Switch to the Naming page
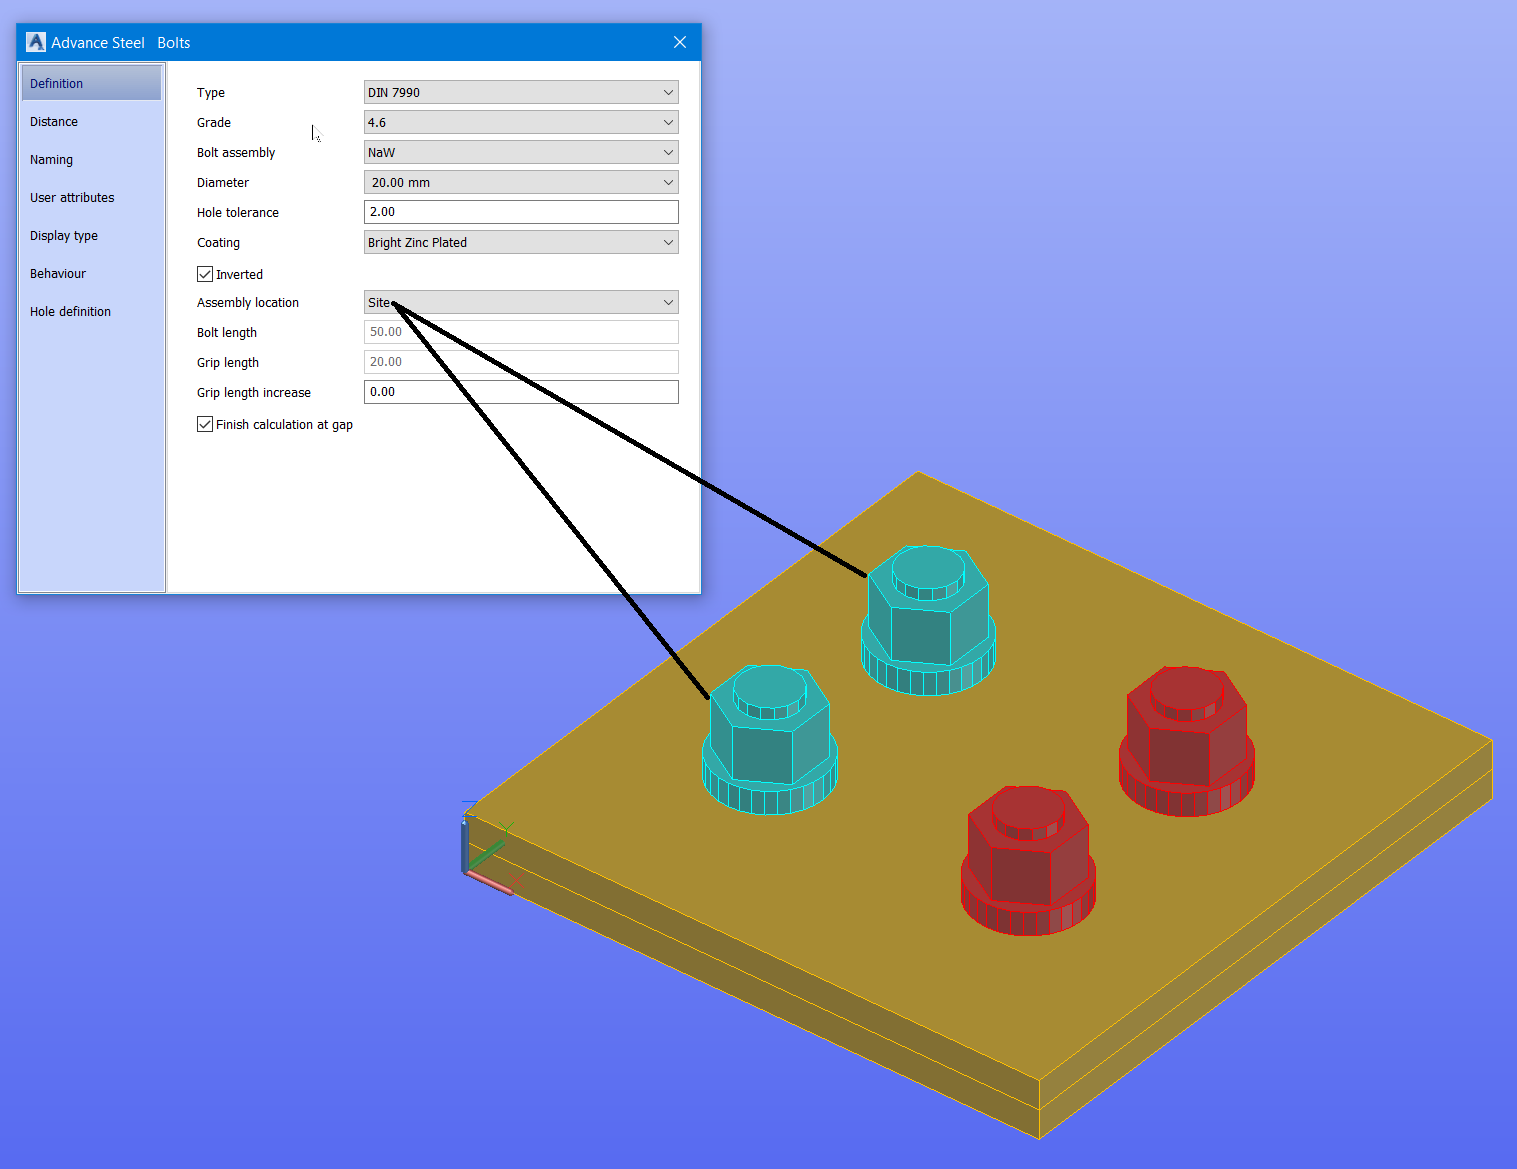Screen dimensions: 1517x1169 pos(51,159)
